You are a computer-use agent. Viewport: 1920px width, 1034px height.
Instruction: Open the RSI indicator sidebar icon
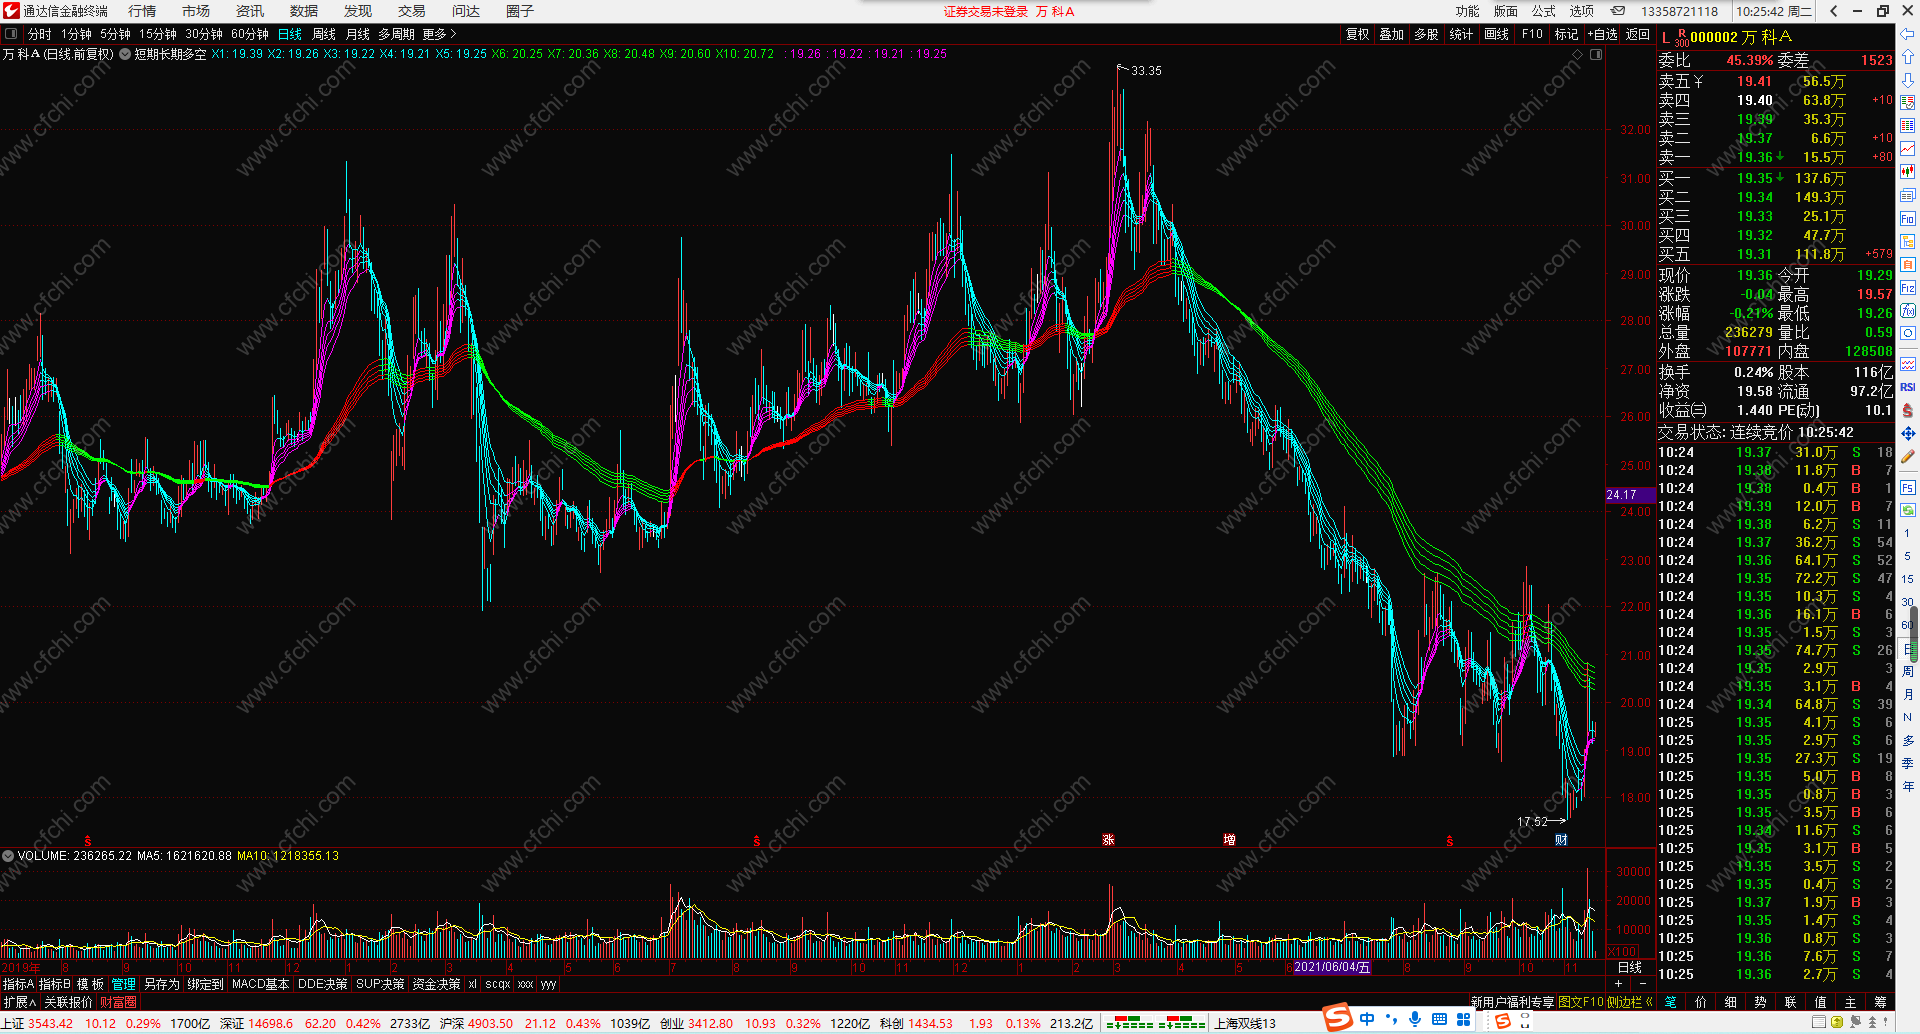pyautogui.click(x=1908, y=387)
